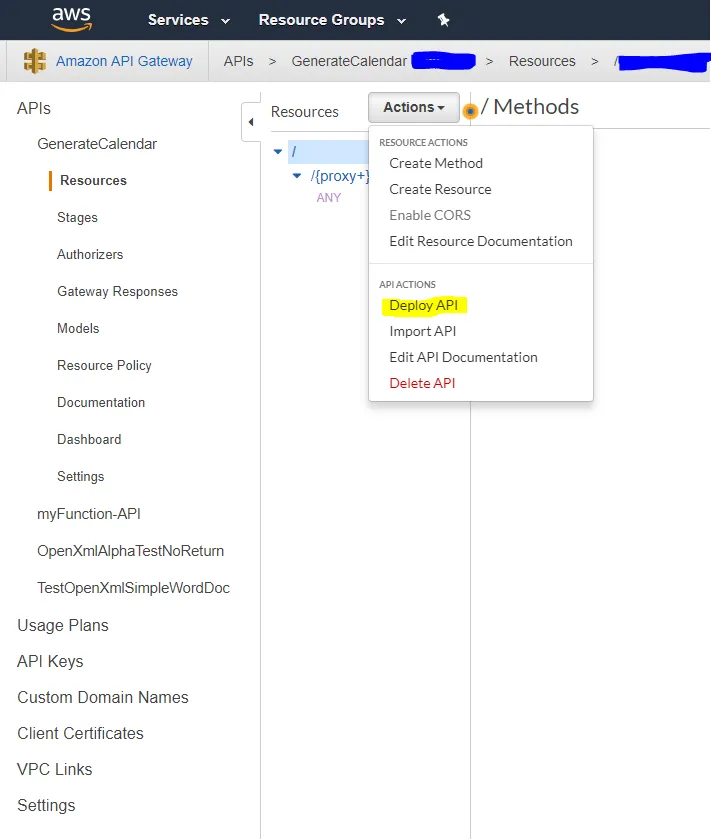The height and width of the screenshot is (839, 711).
Task: Choose Create Resource menu item
Action: [440, 189]
